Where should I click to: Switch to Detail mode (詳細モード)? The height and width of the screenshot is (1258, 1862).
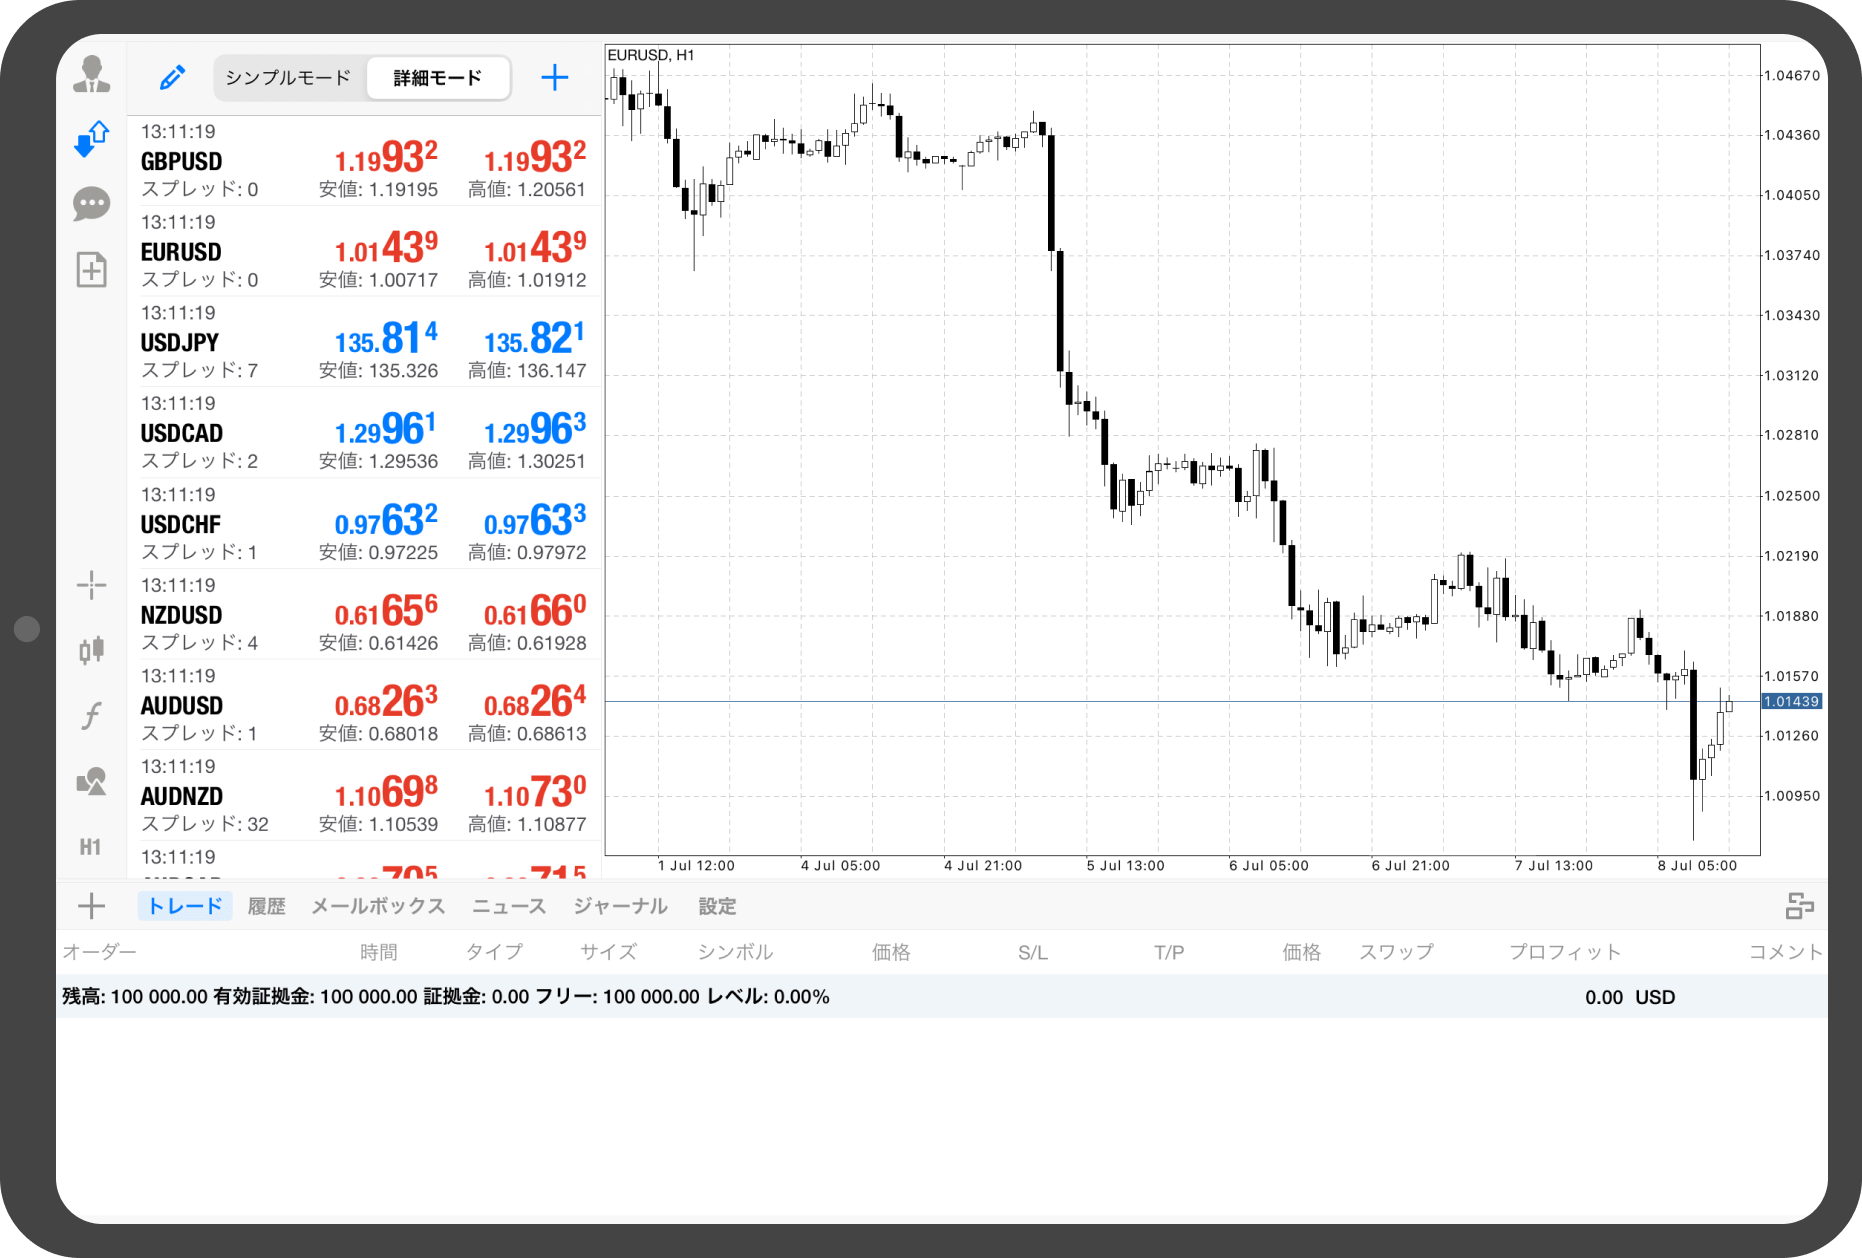click(438, 77)
